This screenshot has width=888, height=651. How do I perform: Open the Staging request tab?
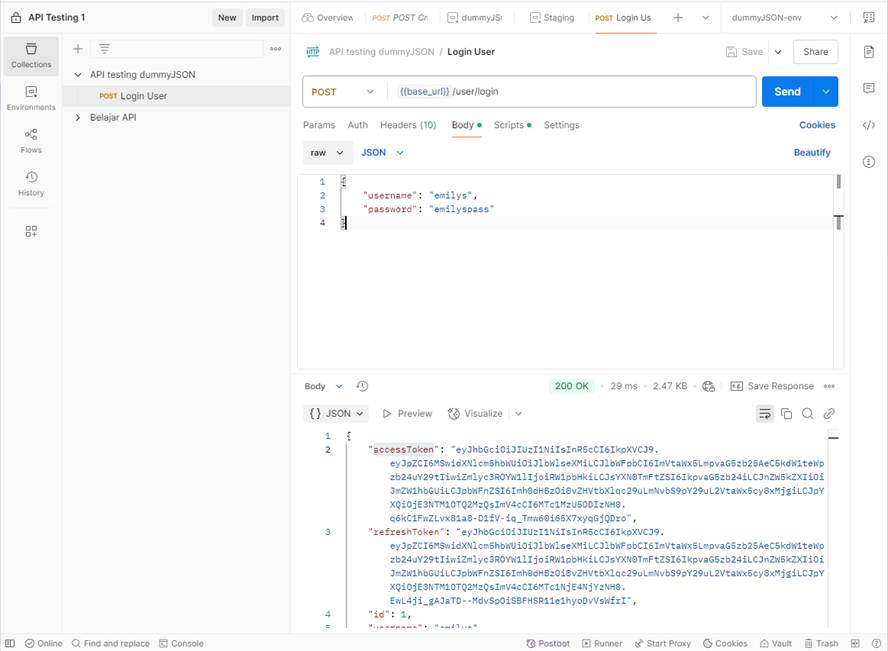[551, 18]
